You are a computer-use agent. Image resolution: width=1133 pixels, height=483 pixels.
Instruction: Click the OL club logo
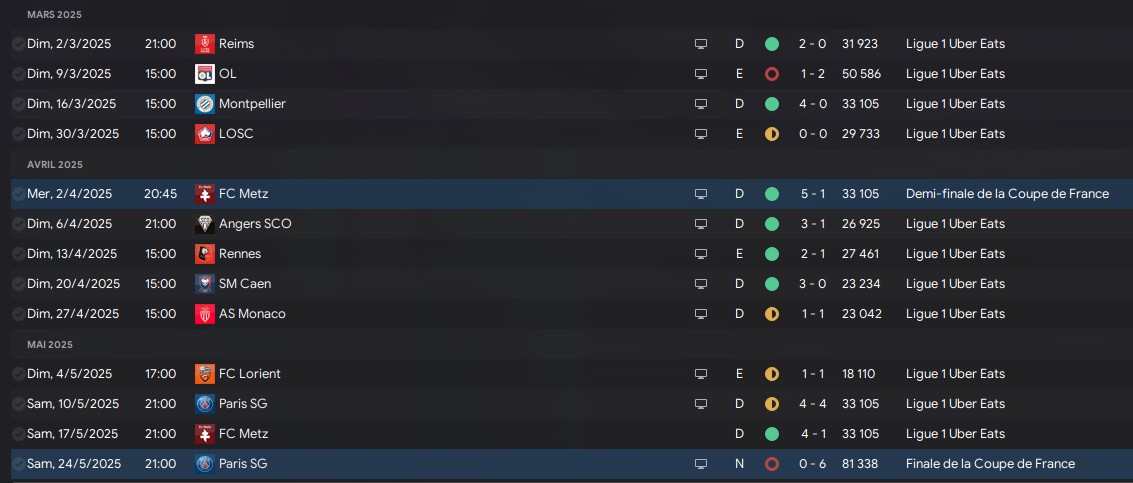pos(204,74)
